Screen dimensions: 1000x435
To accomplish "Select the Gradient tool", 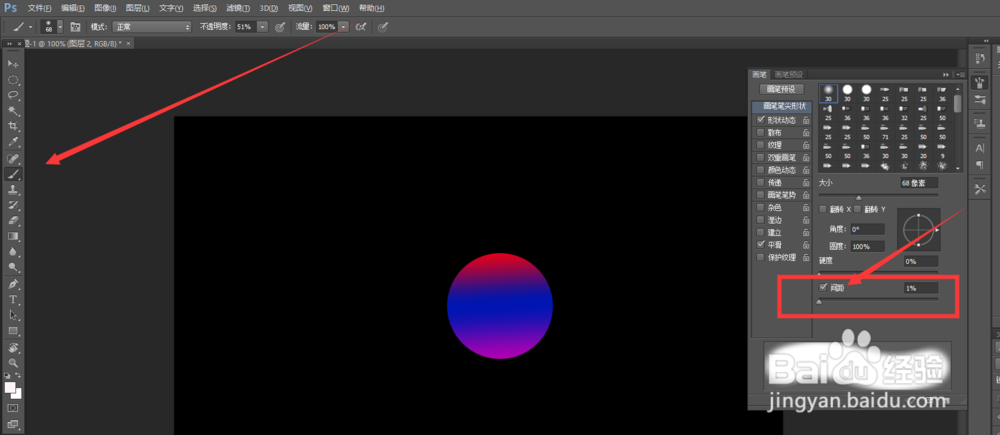I will [x=13, y=237].
